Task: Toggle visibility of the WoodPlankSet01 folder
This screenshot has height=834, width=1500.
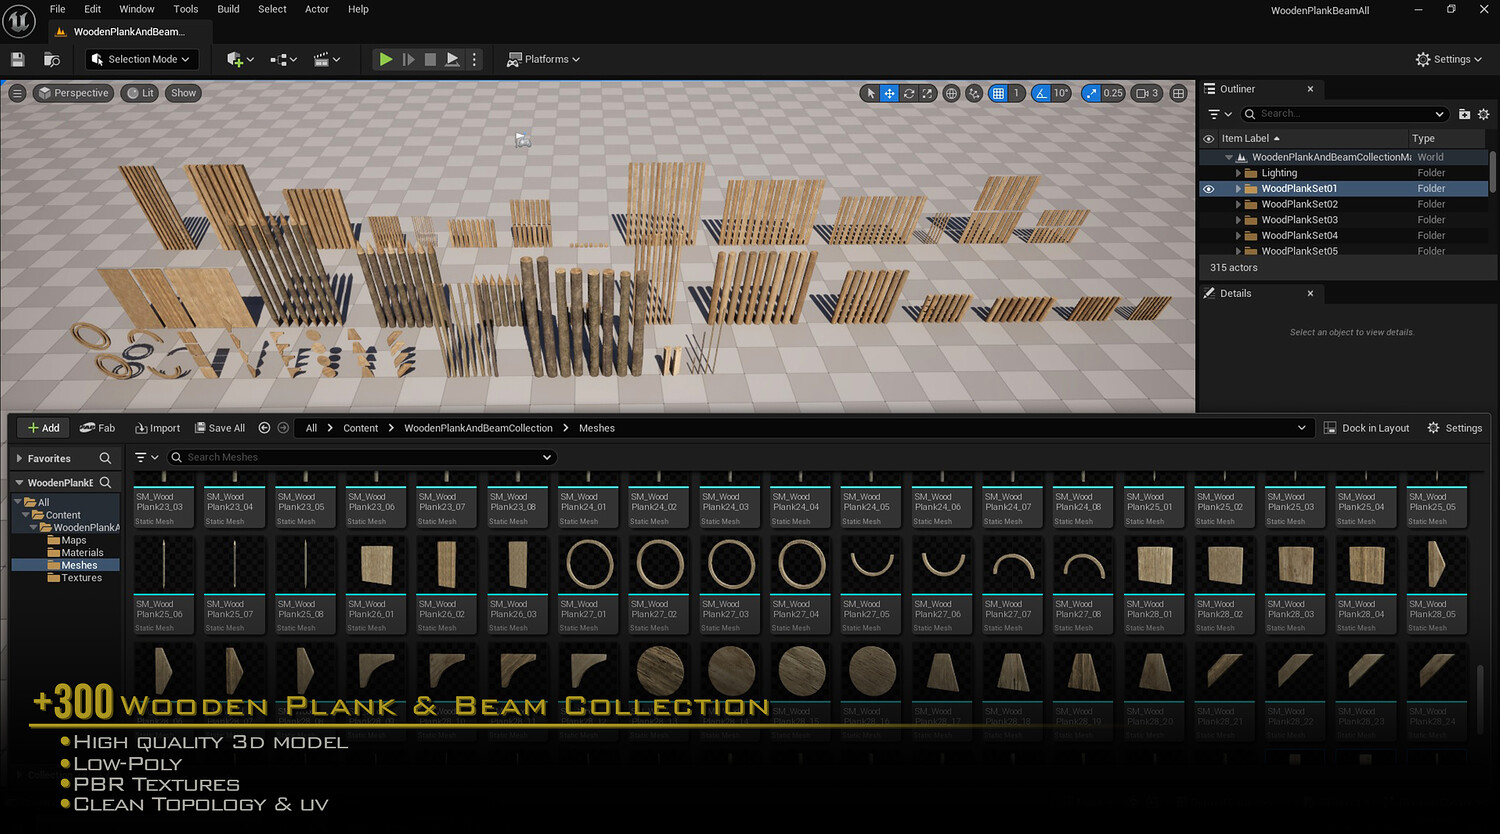Action: point(1208,188)
